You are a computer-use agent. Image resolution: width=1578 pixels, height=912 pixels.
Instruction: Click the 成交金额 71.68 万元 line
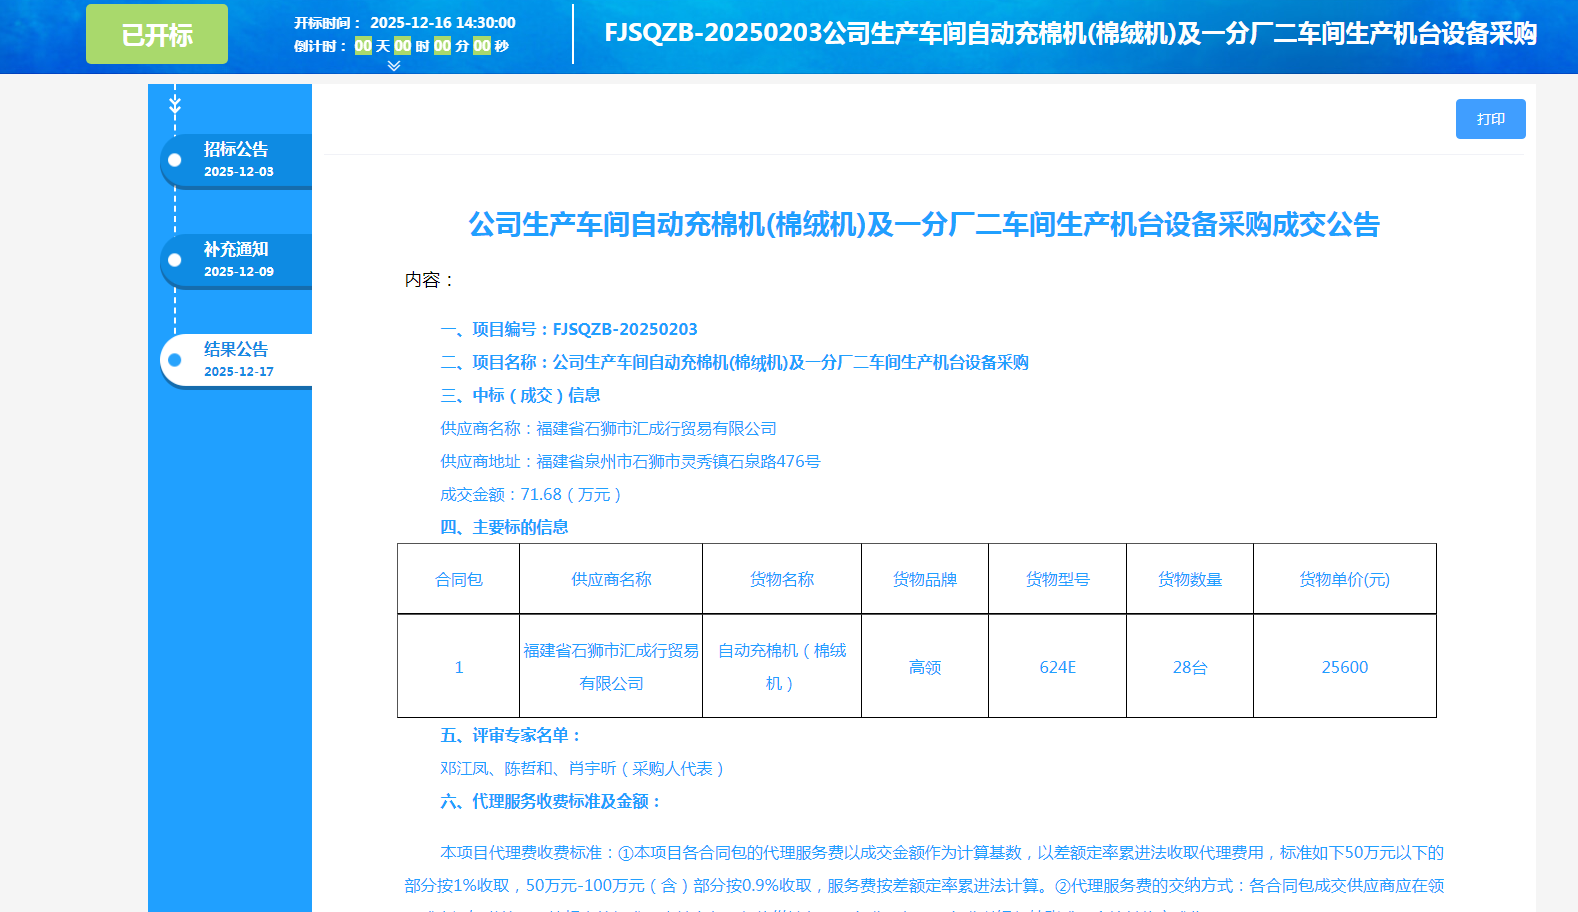click(x=531, y=495)
